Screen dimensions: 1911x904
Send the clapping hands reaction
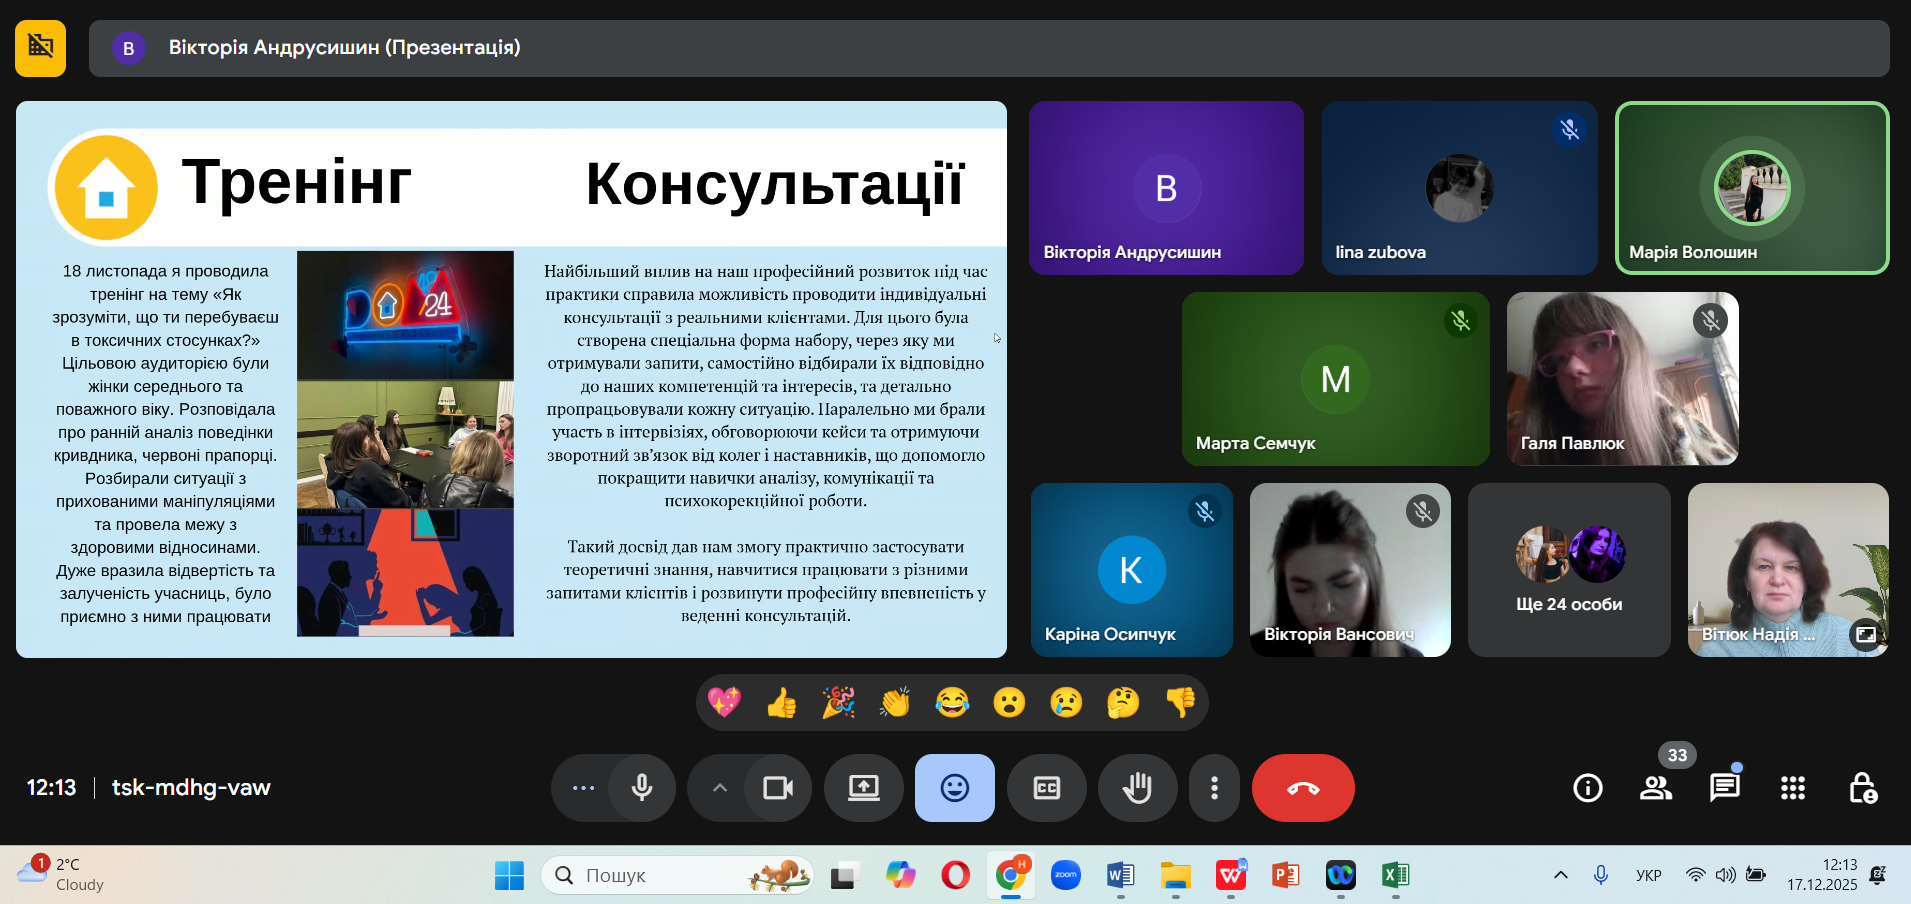pyautogui.click(x=895, y=703)
